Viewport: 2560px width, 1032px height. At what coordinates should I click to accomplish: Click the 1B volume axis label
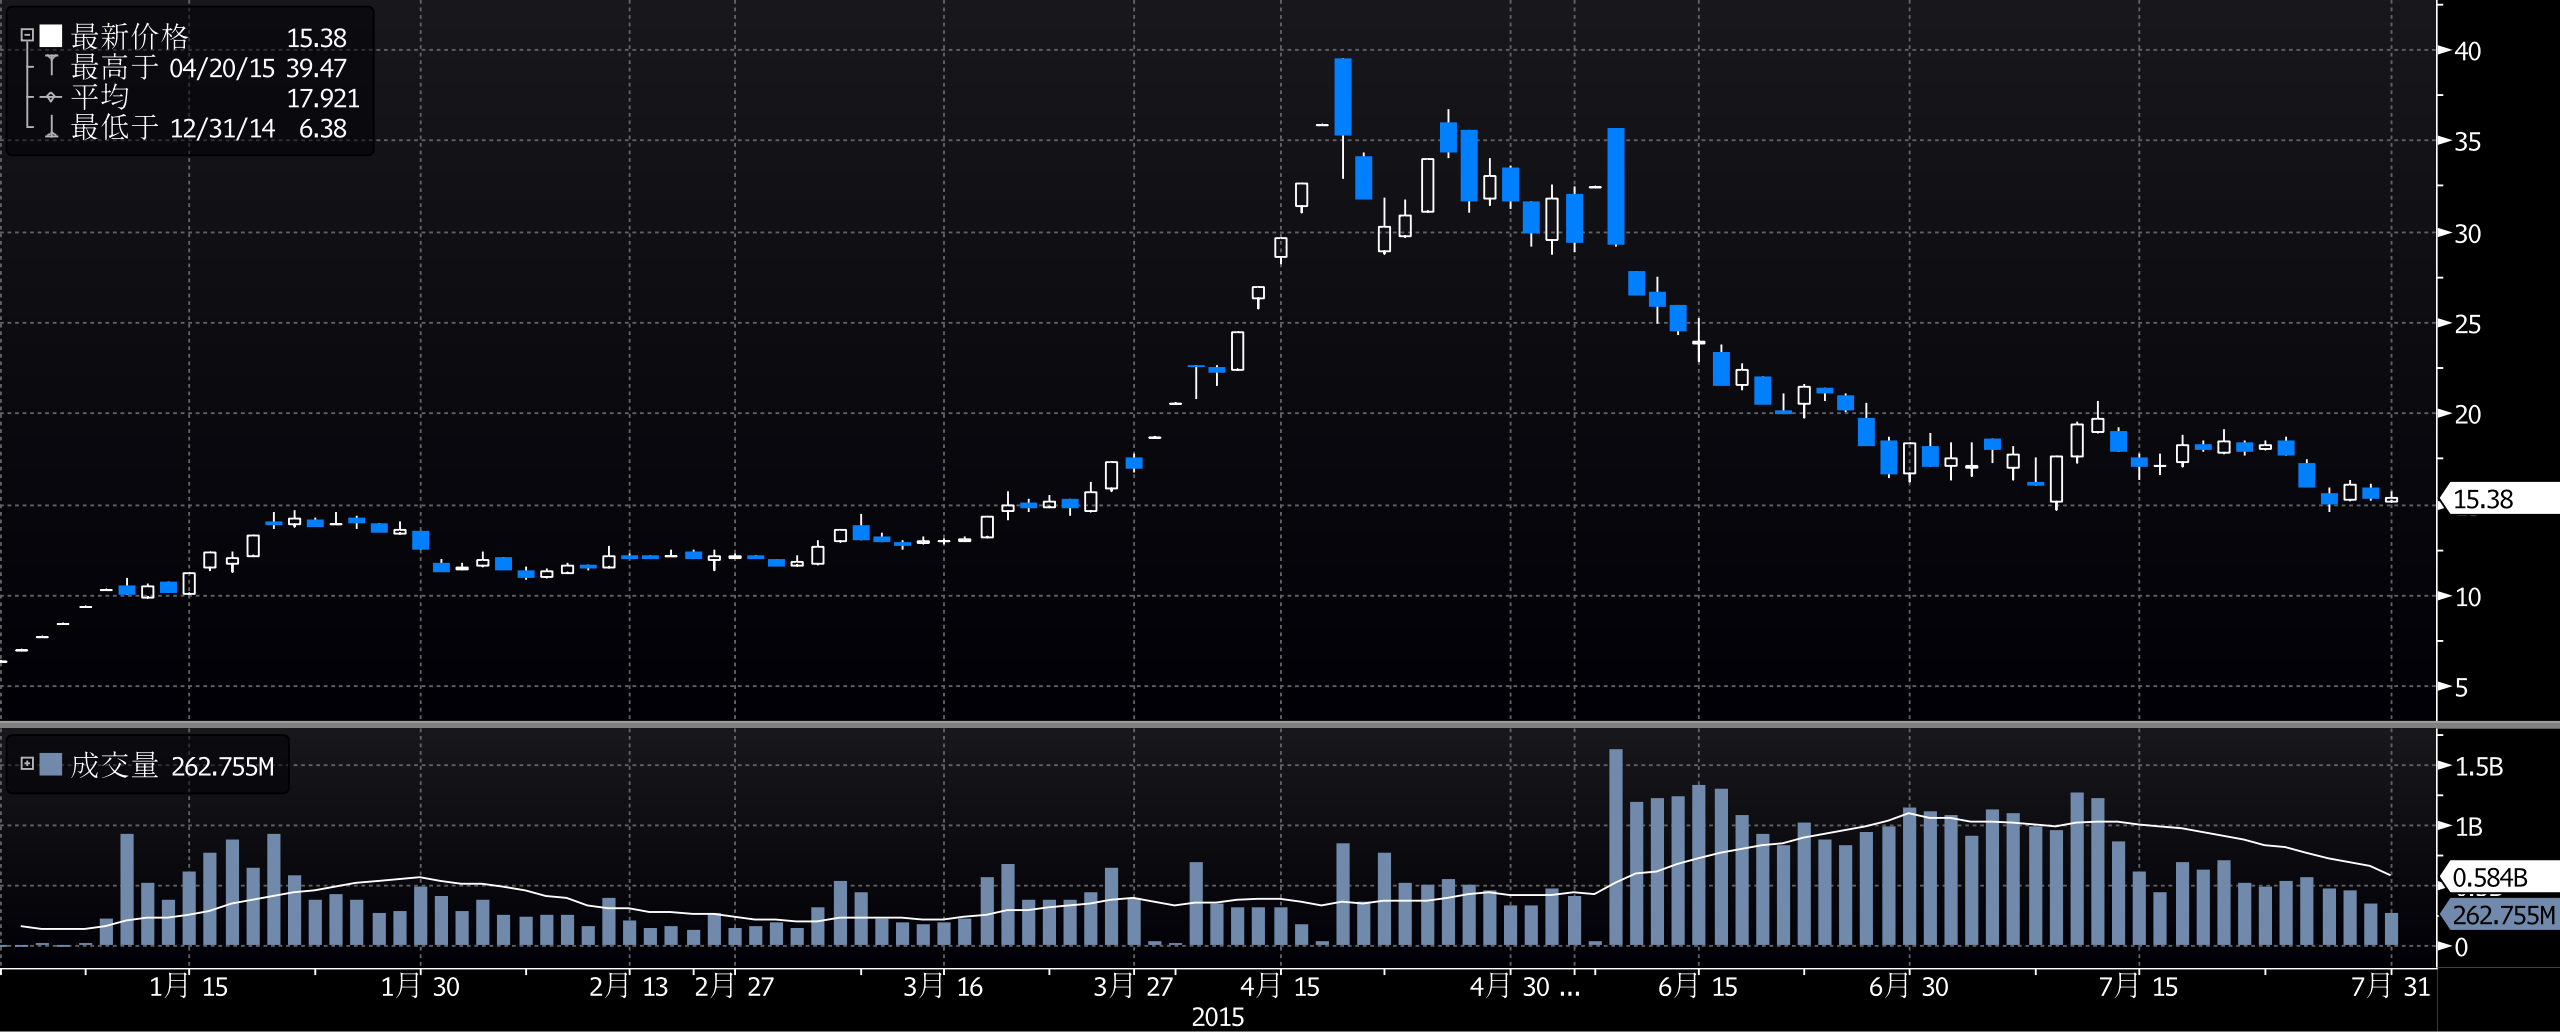[2469, 827]
